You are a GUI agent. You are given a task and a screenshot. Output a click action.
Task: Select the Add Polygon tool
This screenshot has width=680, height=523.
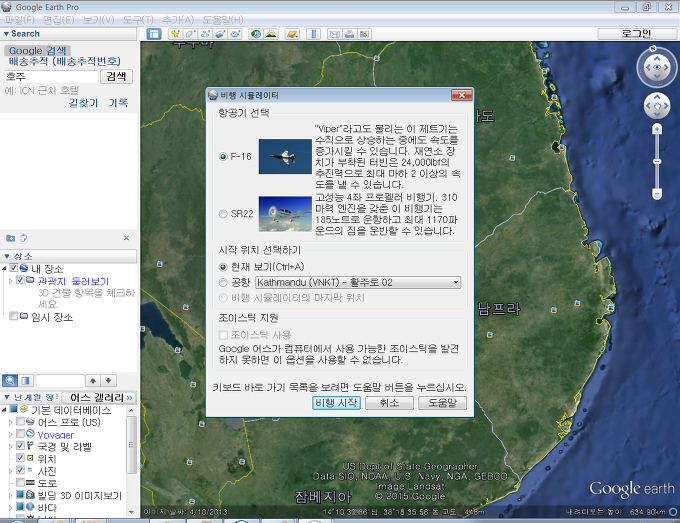[190, 34]
